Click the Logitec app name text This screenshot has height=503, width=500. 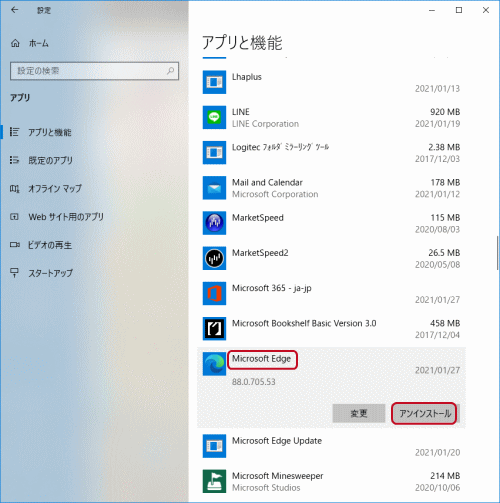[280, 147]
